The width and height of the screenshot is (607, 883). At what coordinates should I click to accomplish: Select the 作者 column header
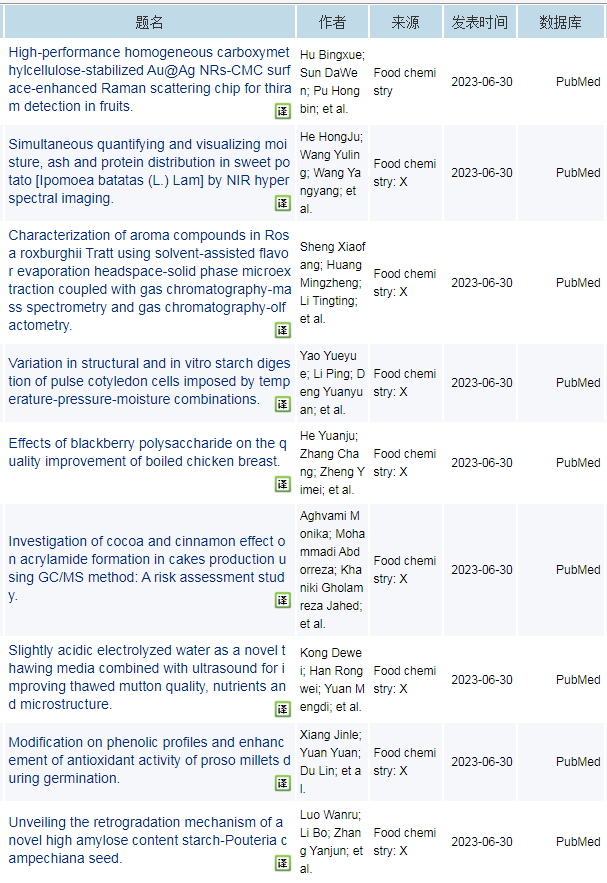(332, 22)
